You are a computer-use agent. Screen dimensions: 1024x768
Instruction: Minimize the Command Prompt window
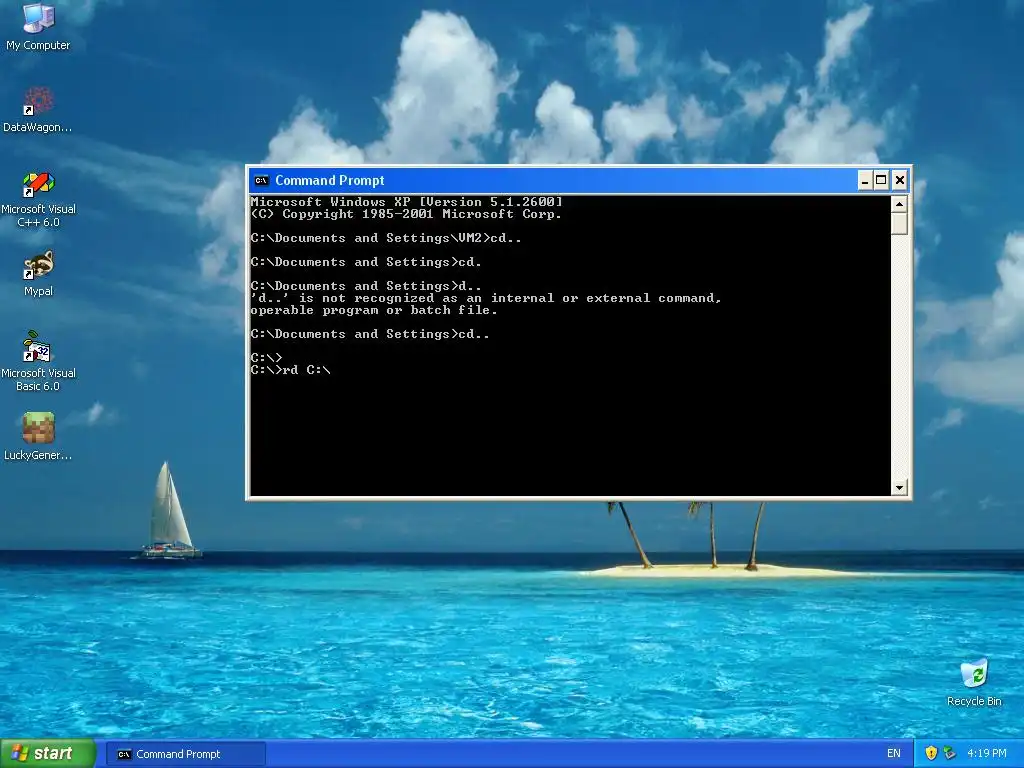coord(865,180)
